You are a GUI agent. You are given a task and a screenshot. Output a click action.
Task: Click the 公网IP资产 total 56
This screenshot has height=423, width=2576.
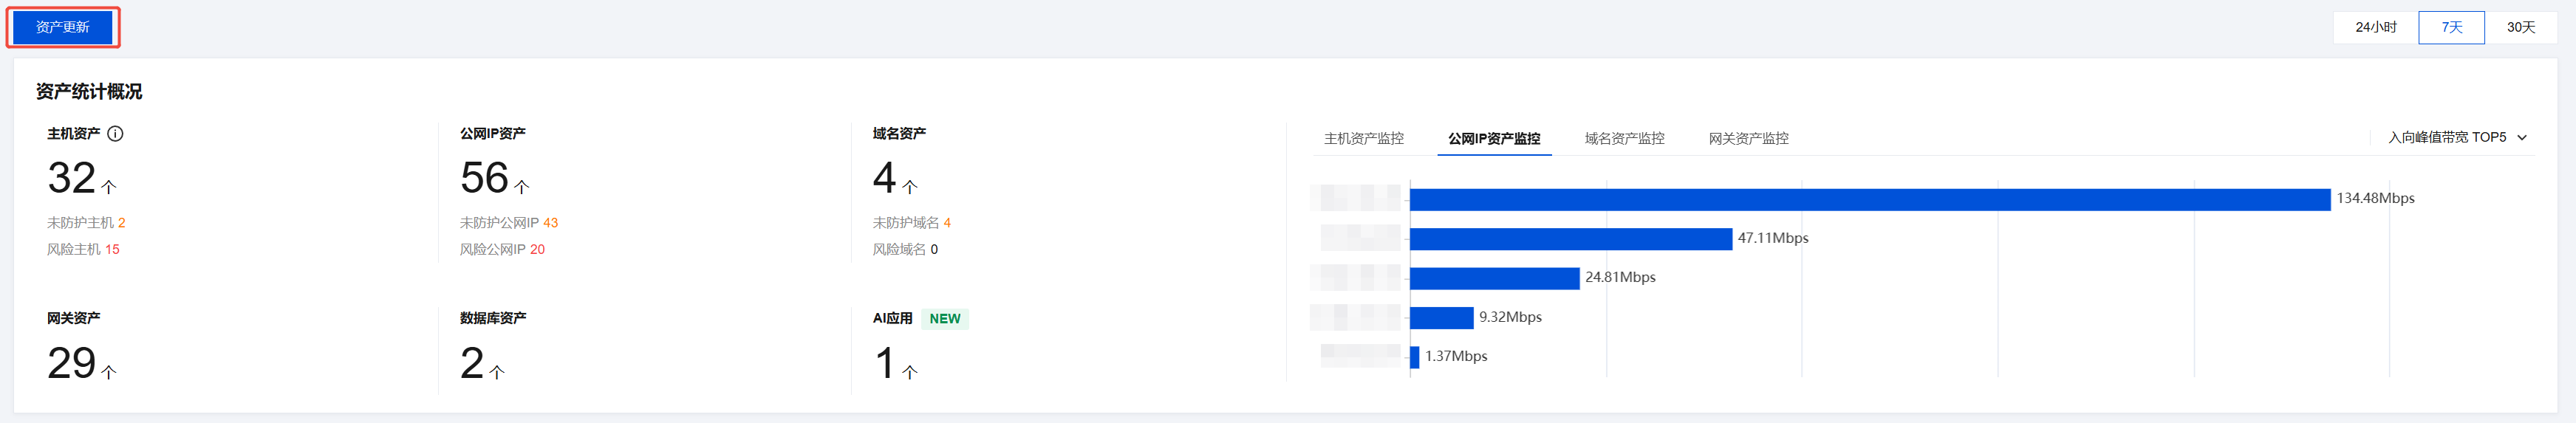[x=485, y=179]
